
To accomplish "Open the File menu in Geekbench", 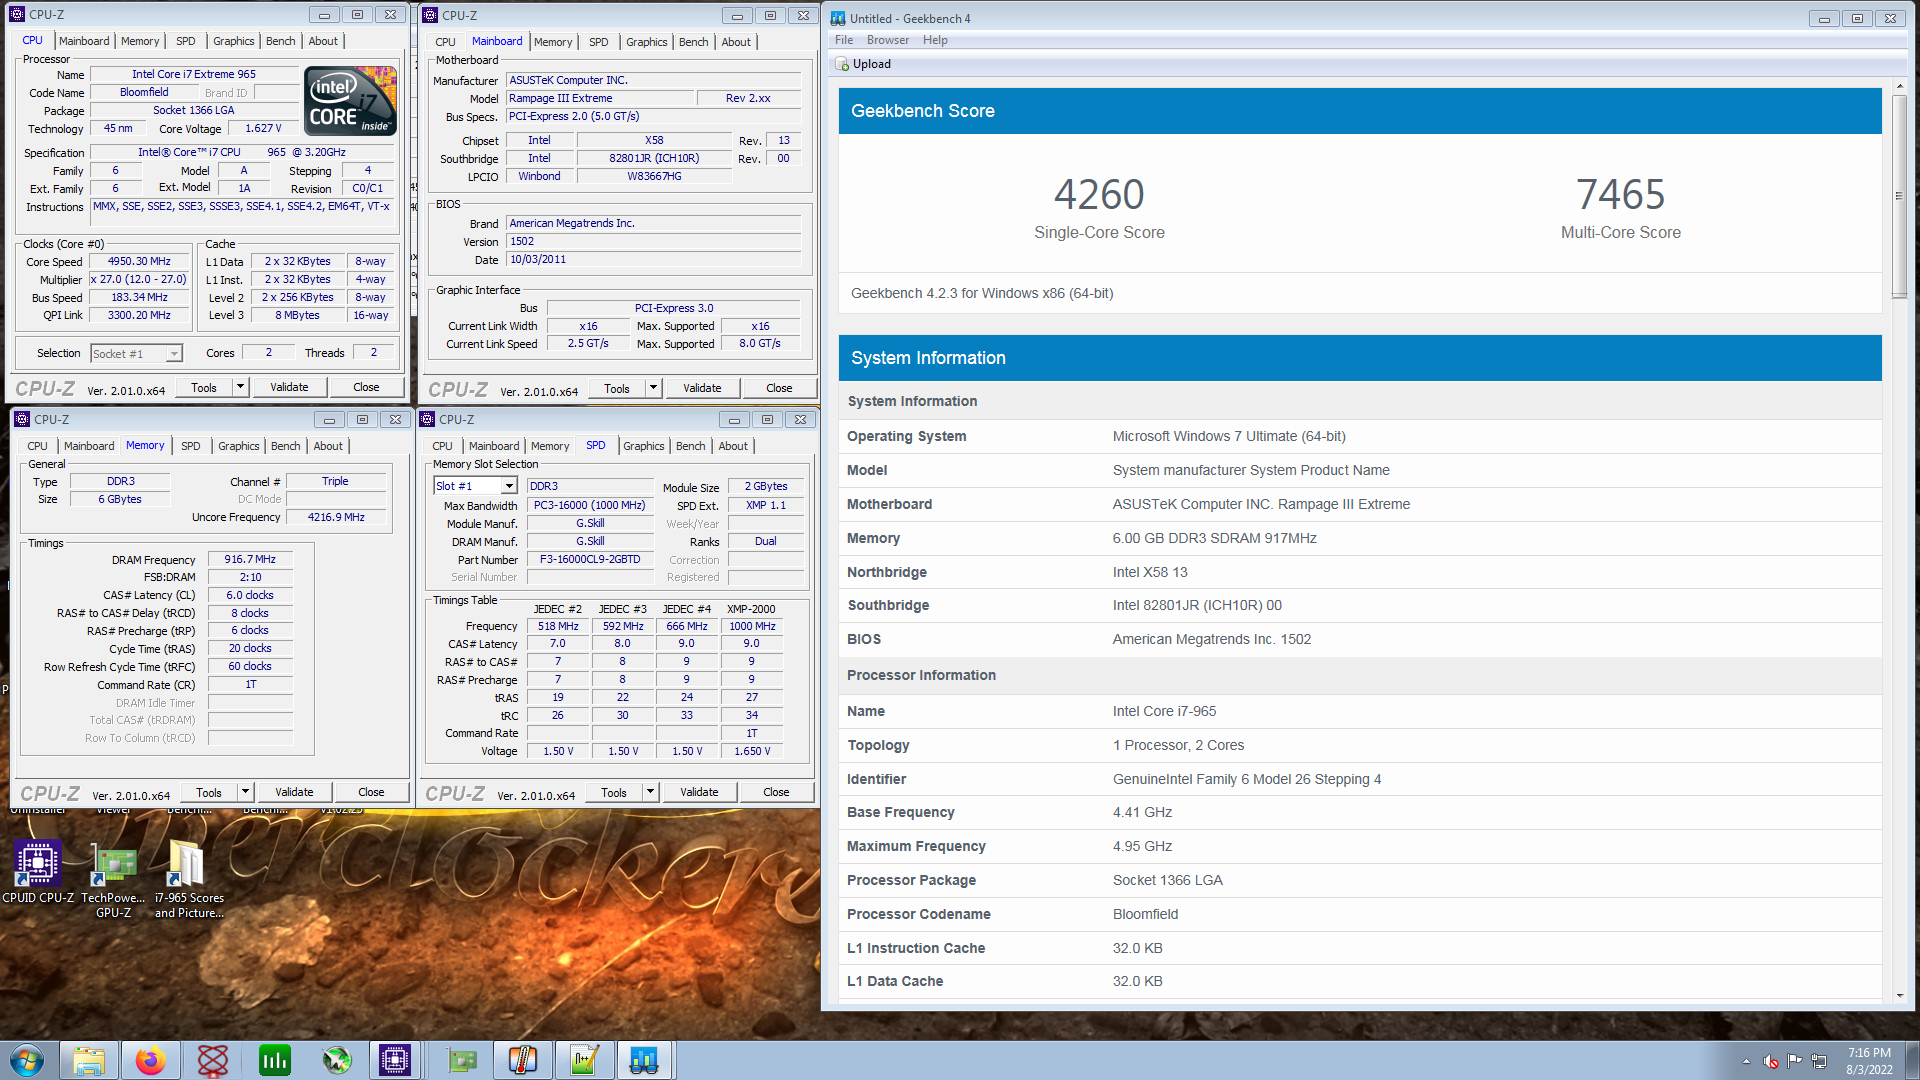I will point(844,40).
